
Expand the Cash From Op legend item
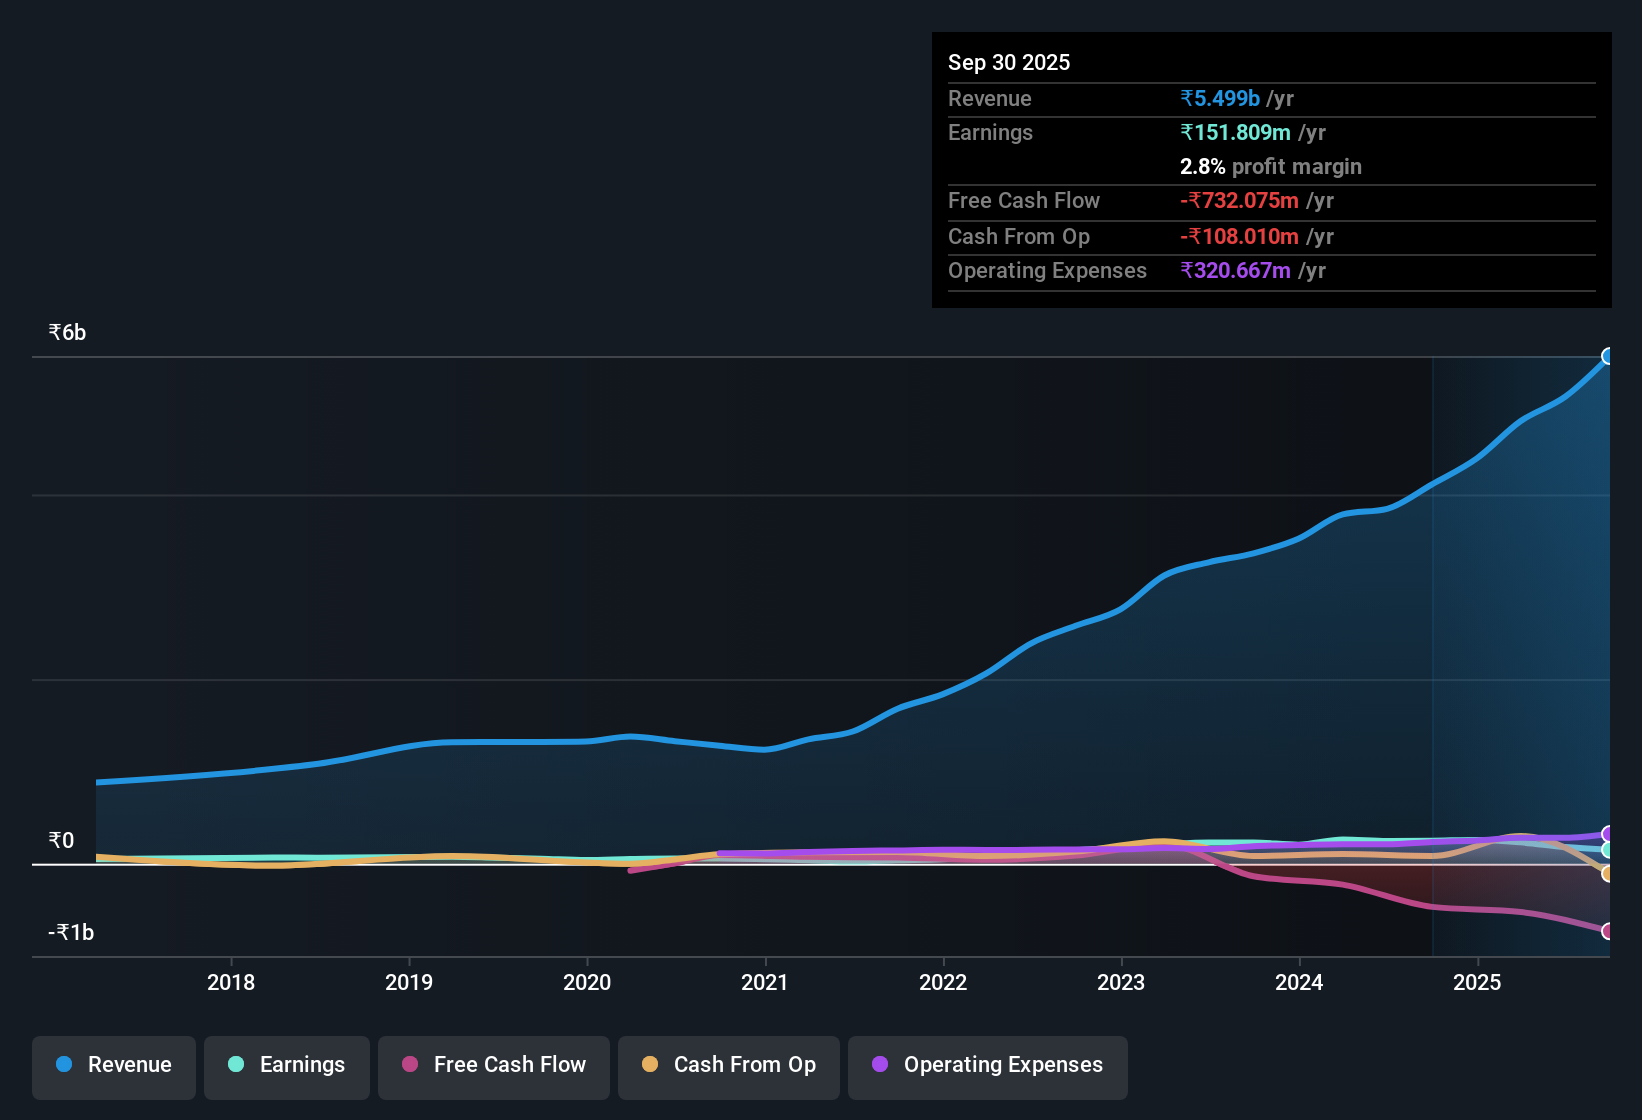click(728, 1065)
